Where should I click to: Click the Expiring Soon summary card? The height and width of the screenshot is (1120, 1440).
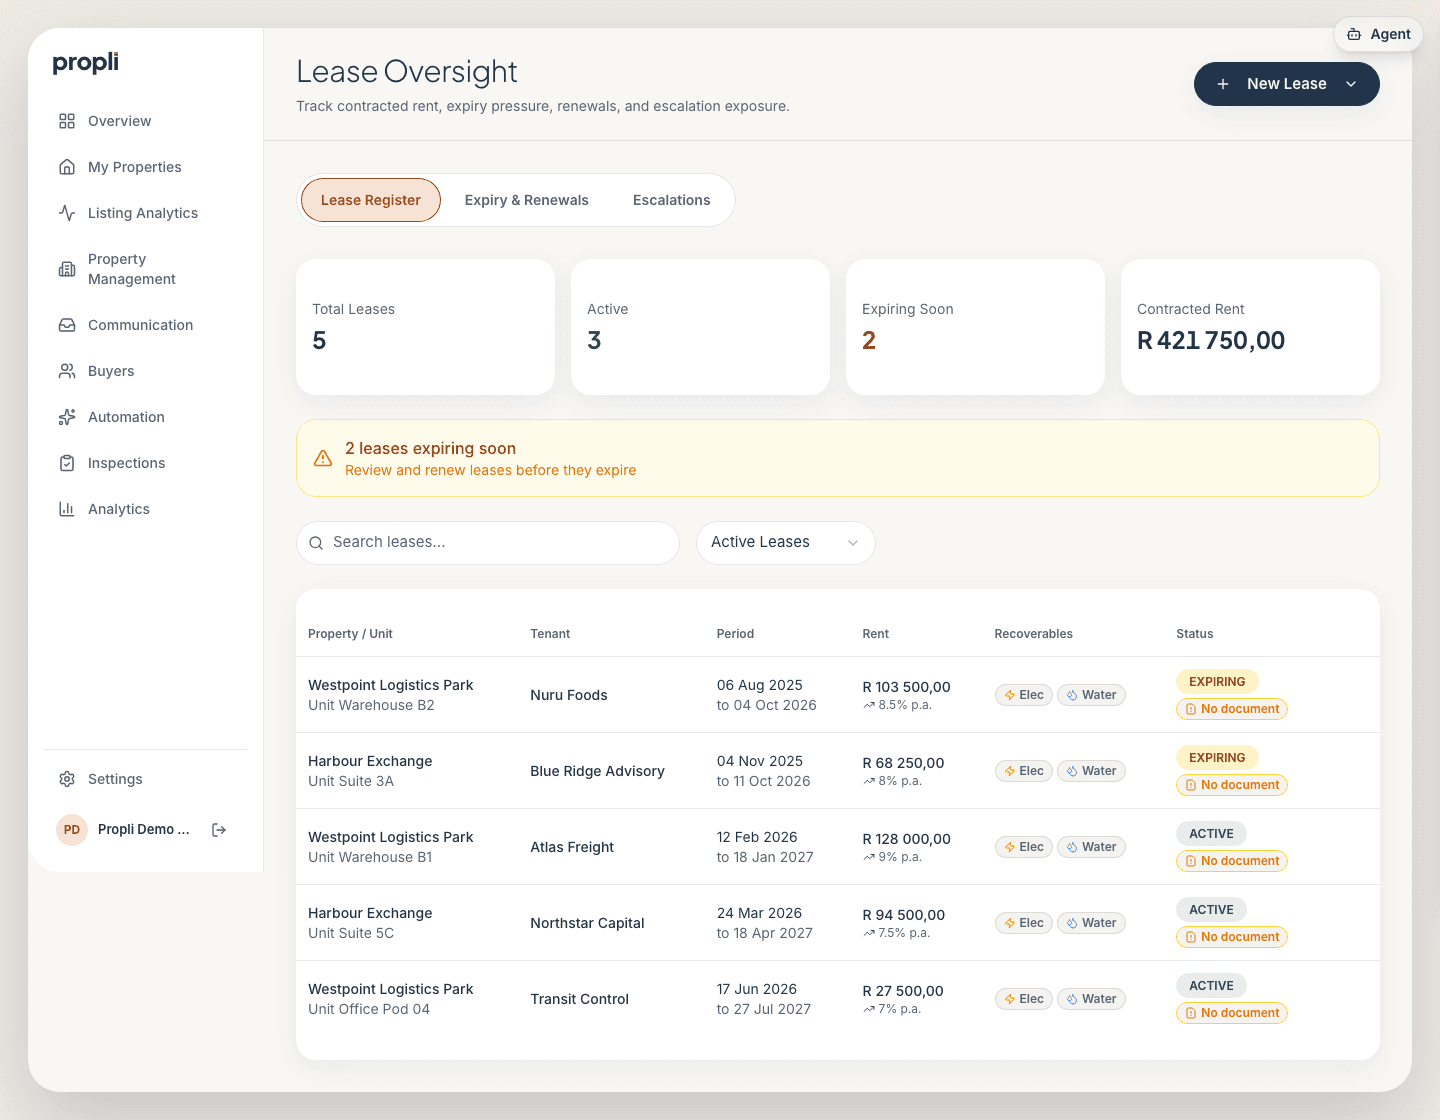[x=975, y=327]
